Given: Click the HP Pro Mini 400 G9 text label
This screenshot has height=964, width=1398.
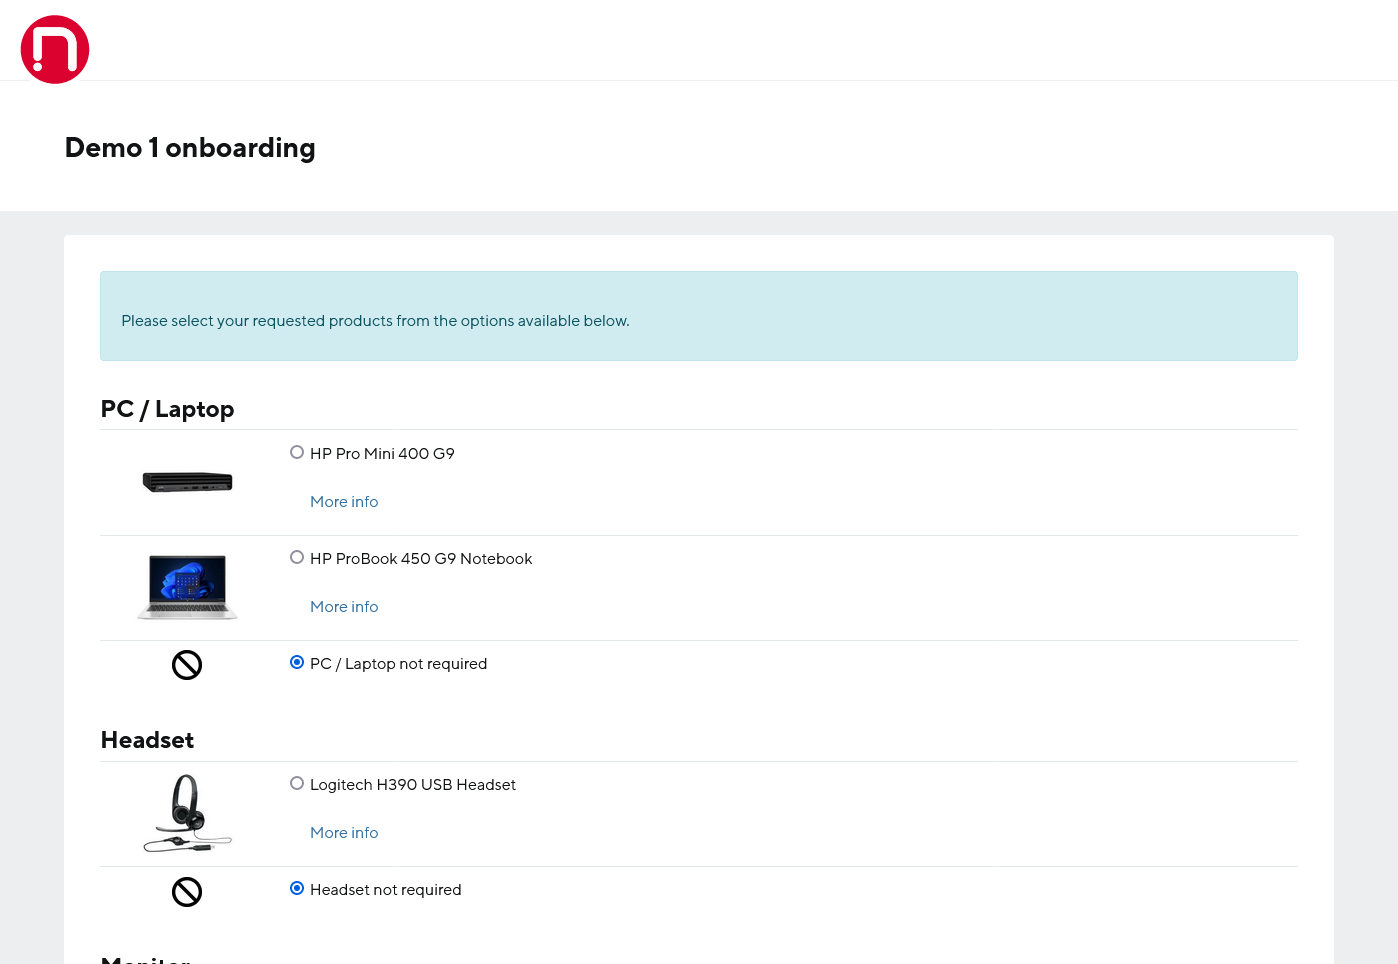Looking at the screenshot, I should (x=382, y=454).
